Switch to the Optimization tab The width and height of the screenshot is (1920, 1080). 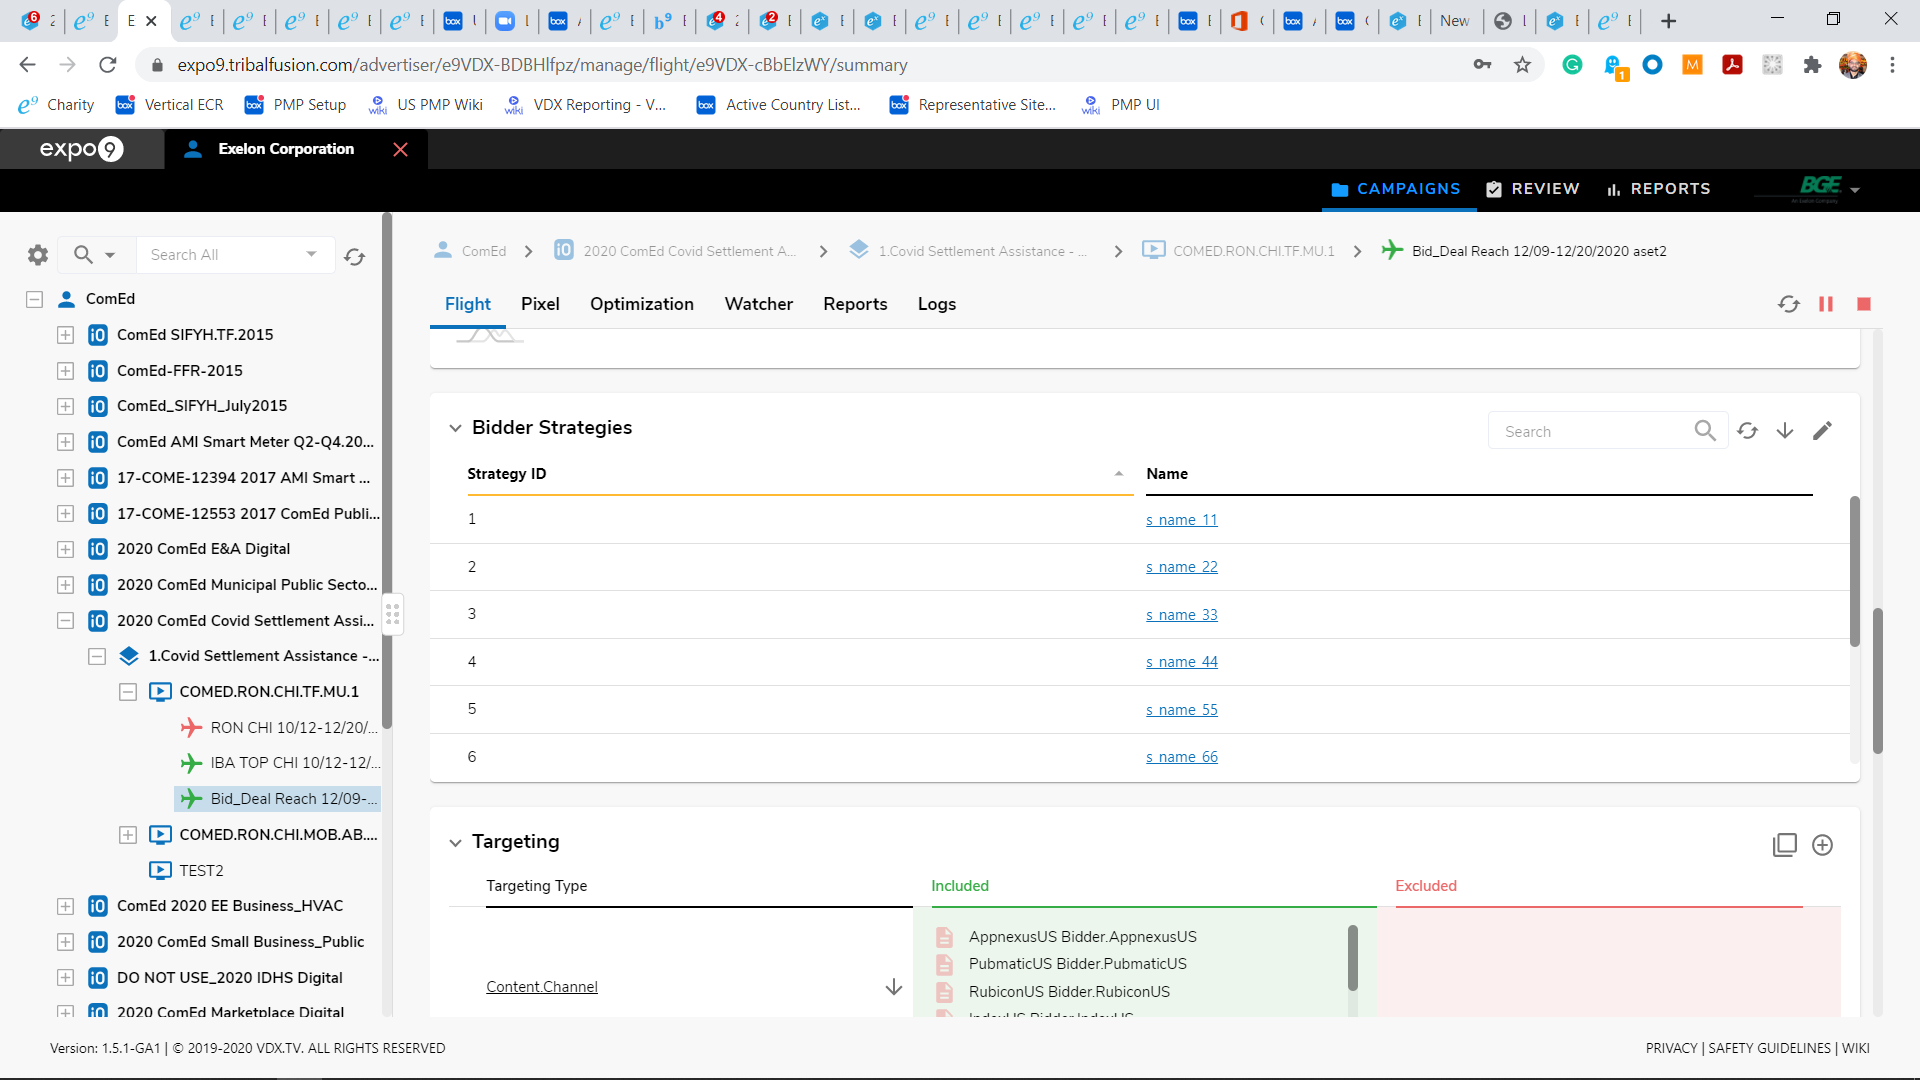(x=641, y=304)
